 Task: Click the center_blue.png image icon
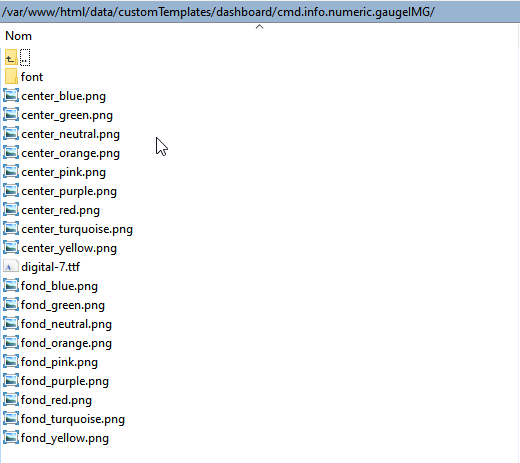point(11,96)
